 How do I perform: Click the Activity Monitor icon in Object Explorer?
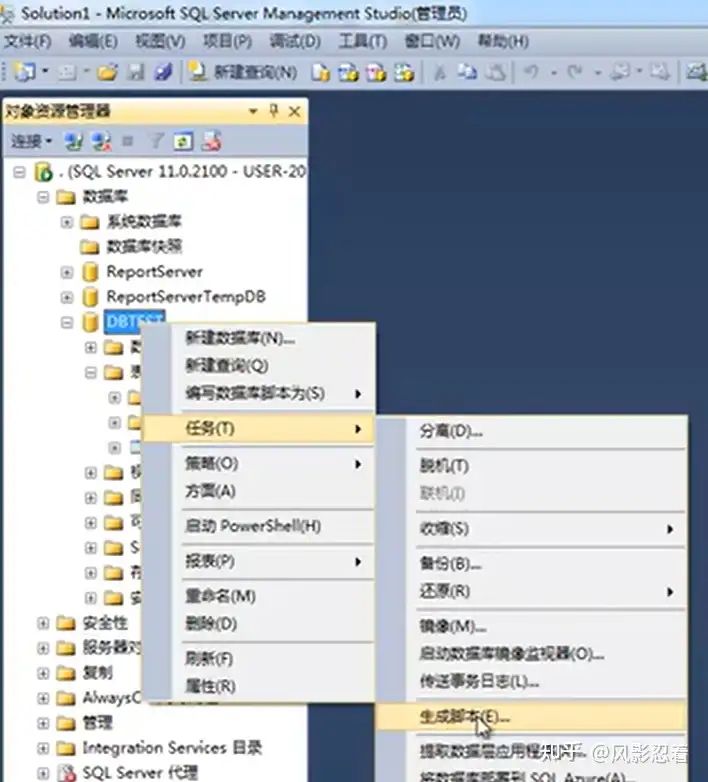[x=211, y=142]
